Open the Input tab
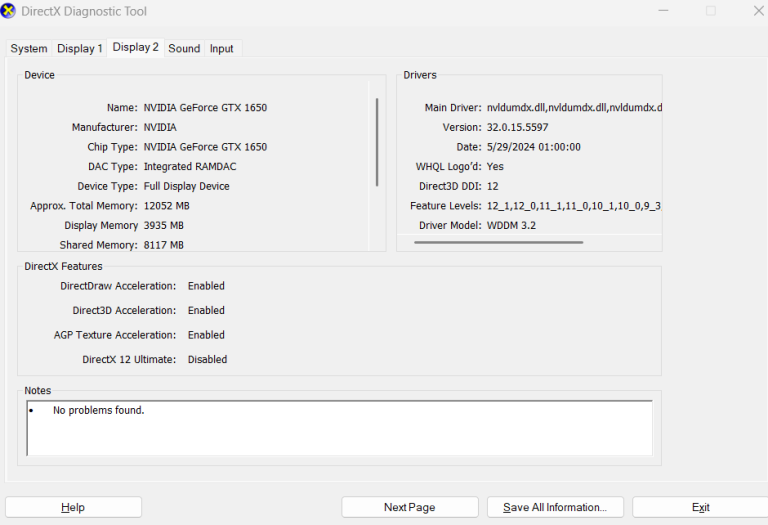768x525 pixels. coord(221,48)
